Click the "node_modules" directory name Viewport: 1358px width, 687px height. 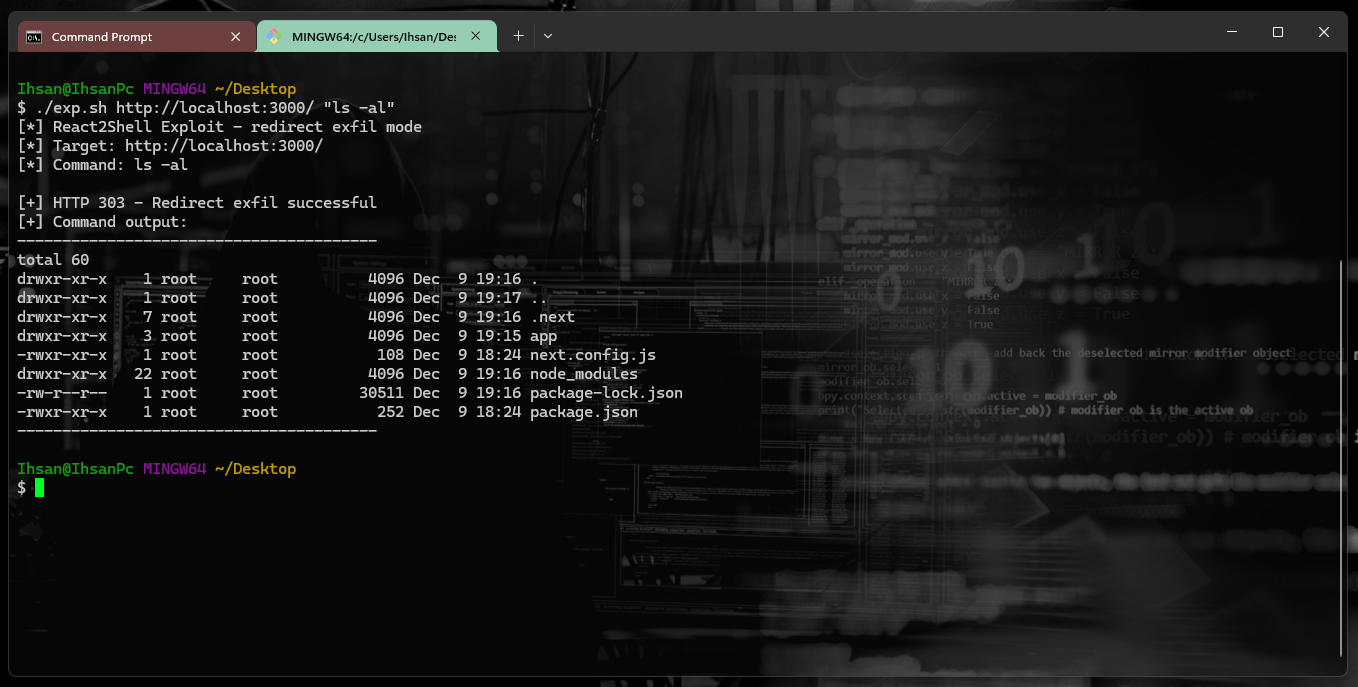click(584, 374)
